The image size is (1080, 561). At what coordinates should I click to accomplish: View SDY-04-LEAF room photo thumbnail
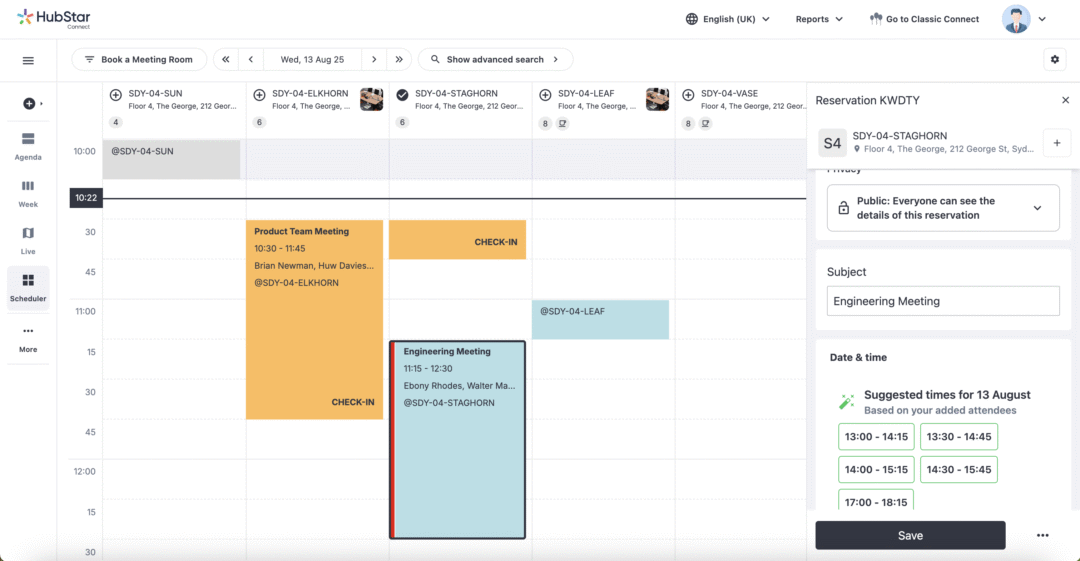pos(657,99)
